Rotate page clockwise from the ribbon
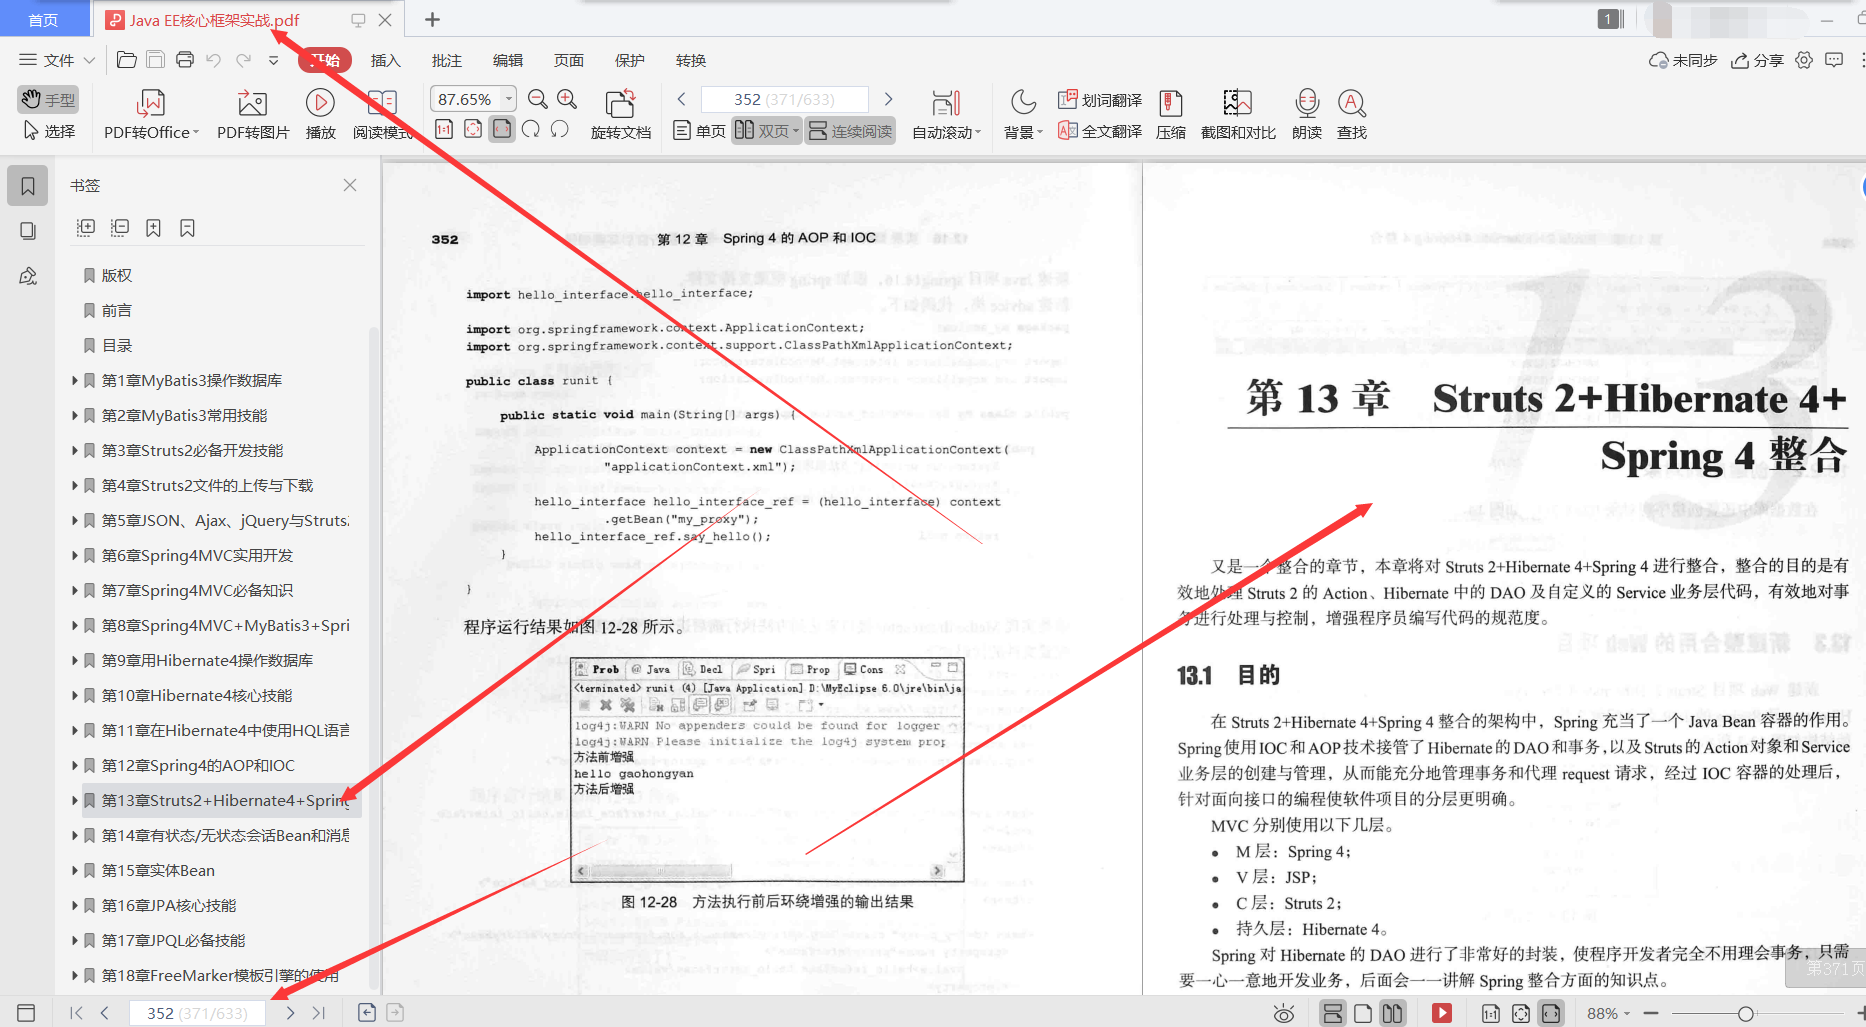Viewport: 1866px width, 1027px height. click(x=531, y=129)
